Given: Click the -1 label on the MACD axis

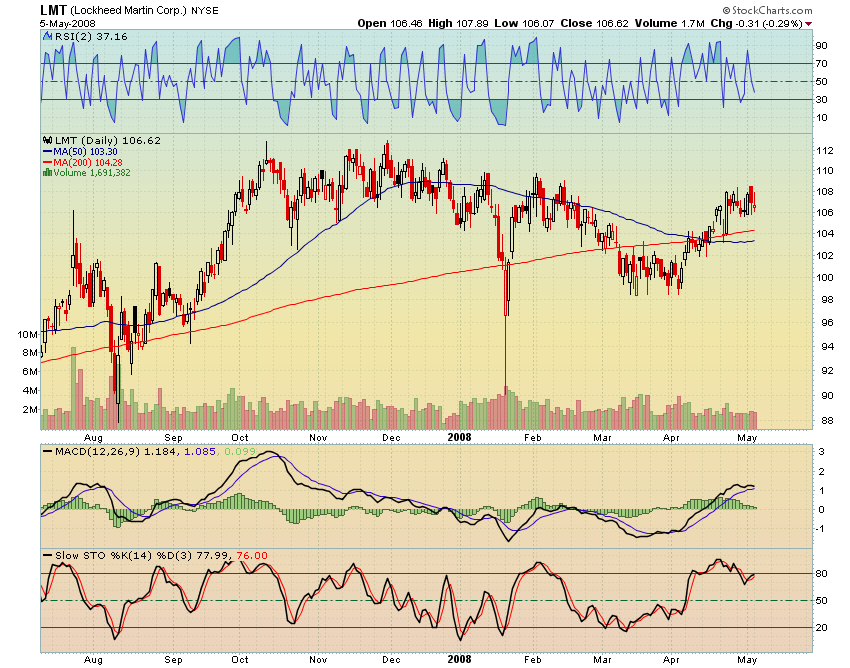Looking at the screenshot, I should click(821, 529).
